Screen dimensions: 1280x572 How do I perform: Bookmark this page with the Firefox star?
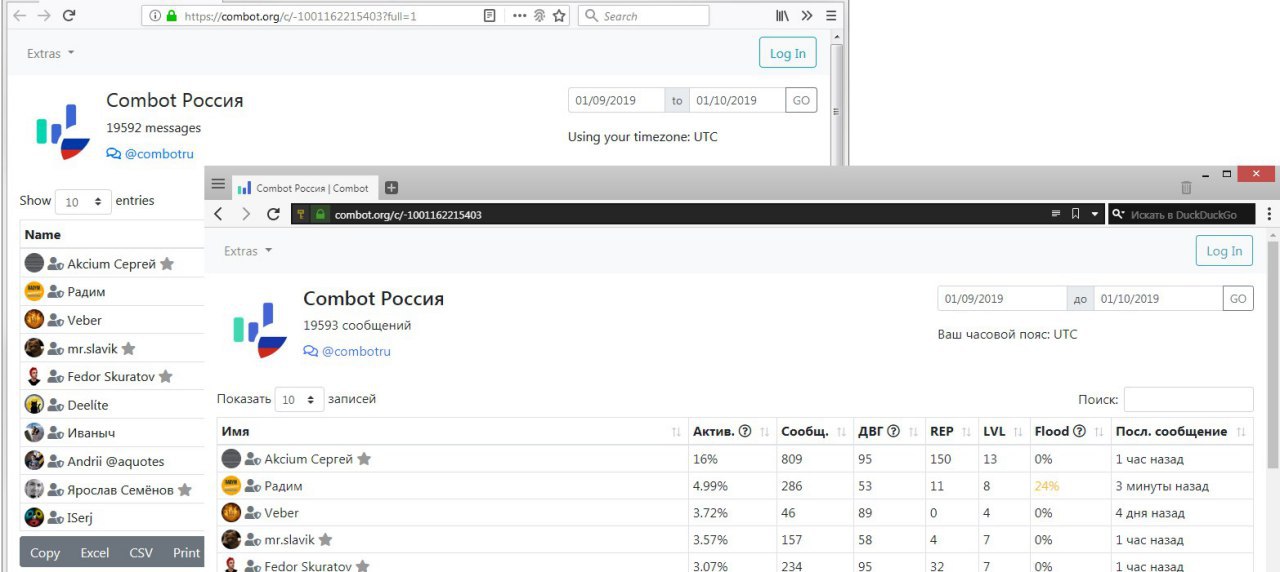(x=559, y=16)
